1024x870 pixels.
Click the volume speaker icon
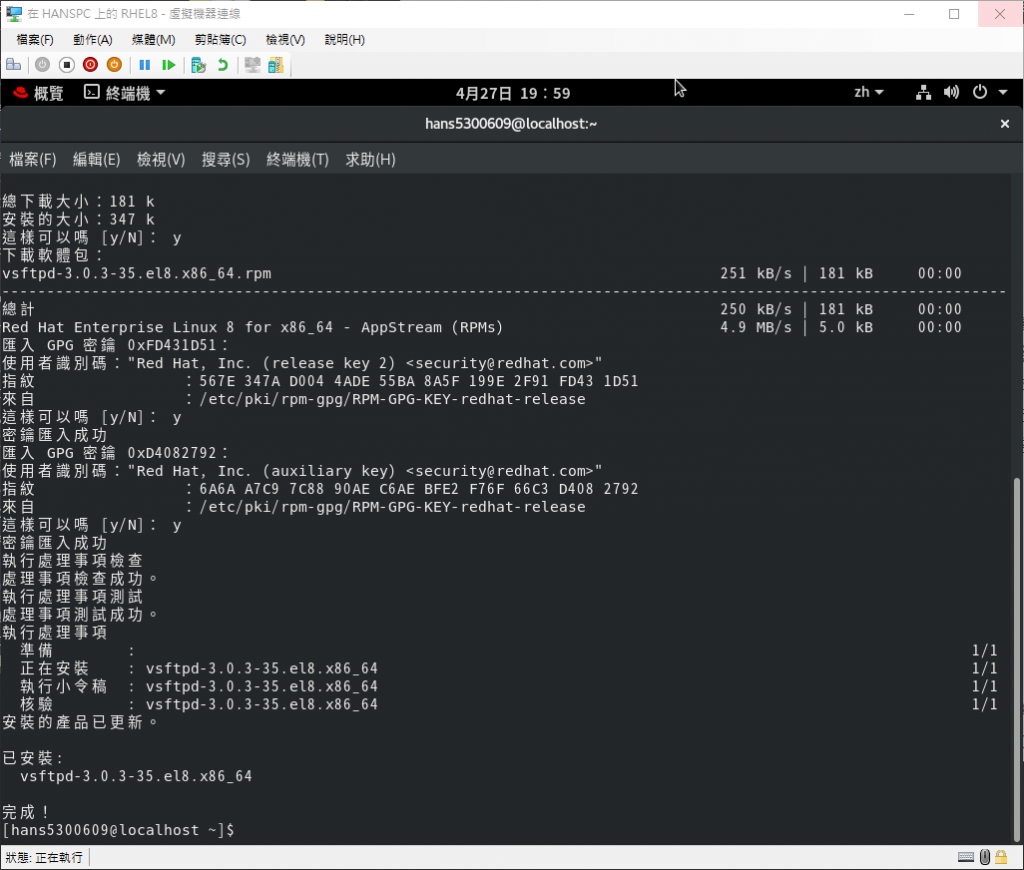coord(952,93)
